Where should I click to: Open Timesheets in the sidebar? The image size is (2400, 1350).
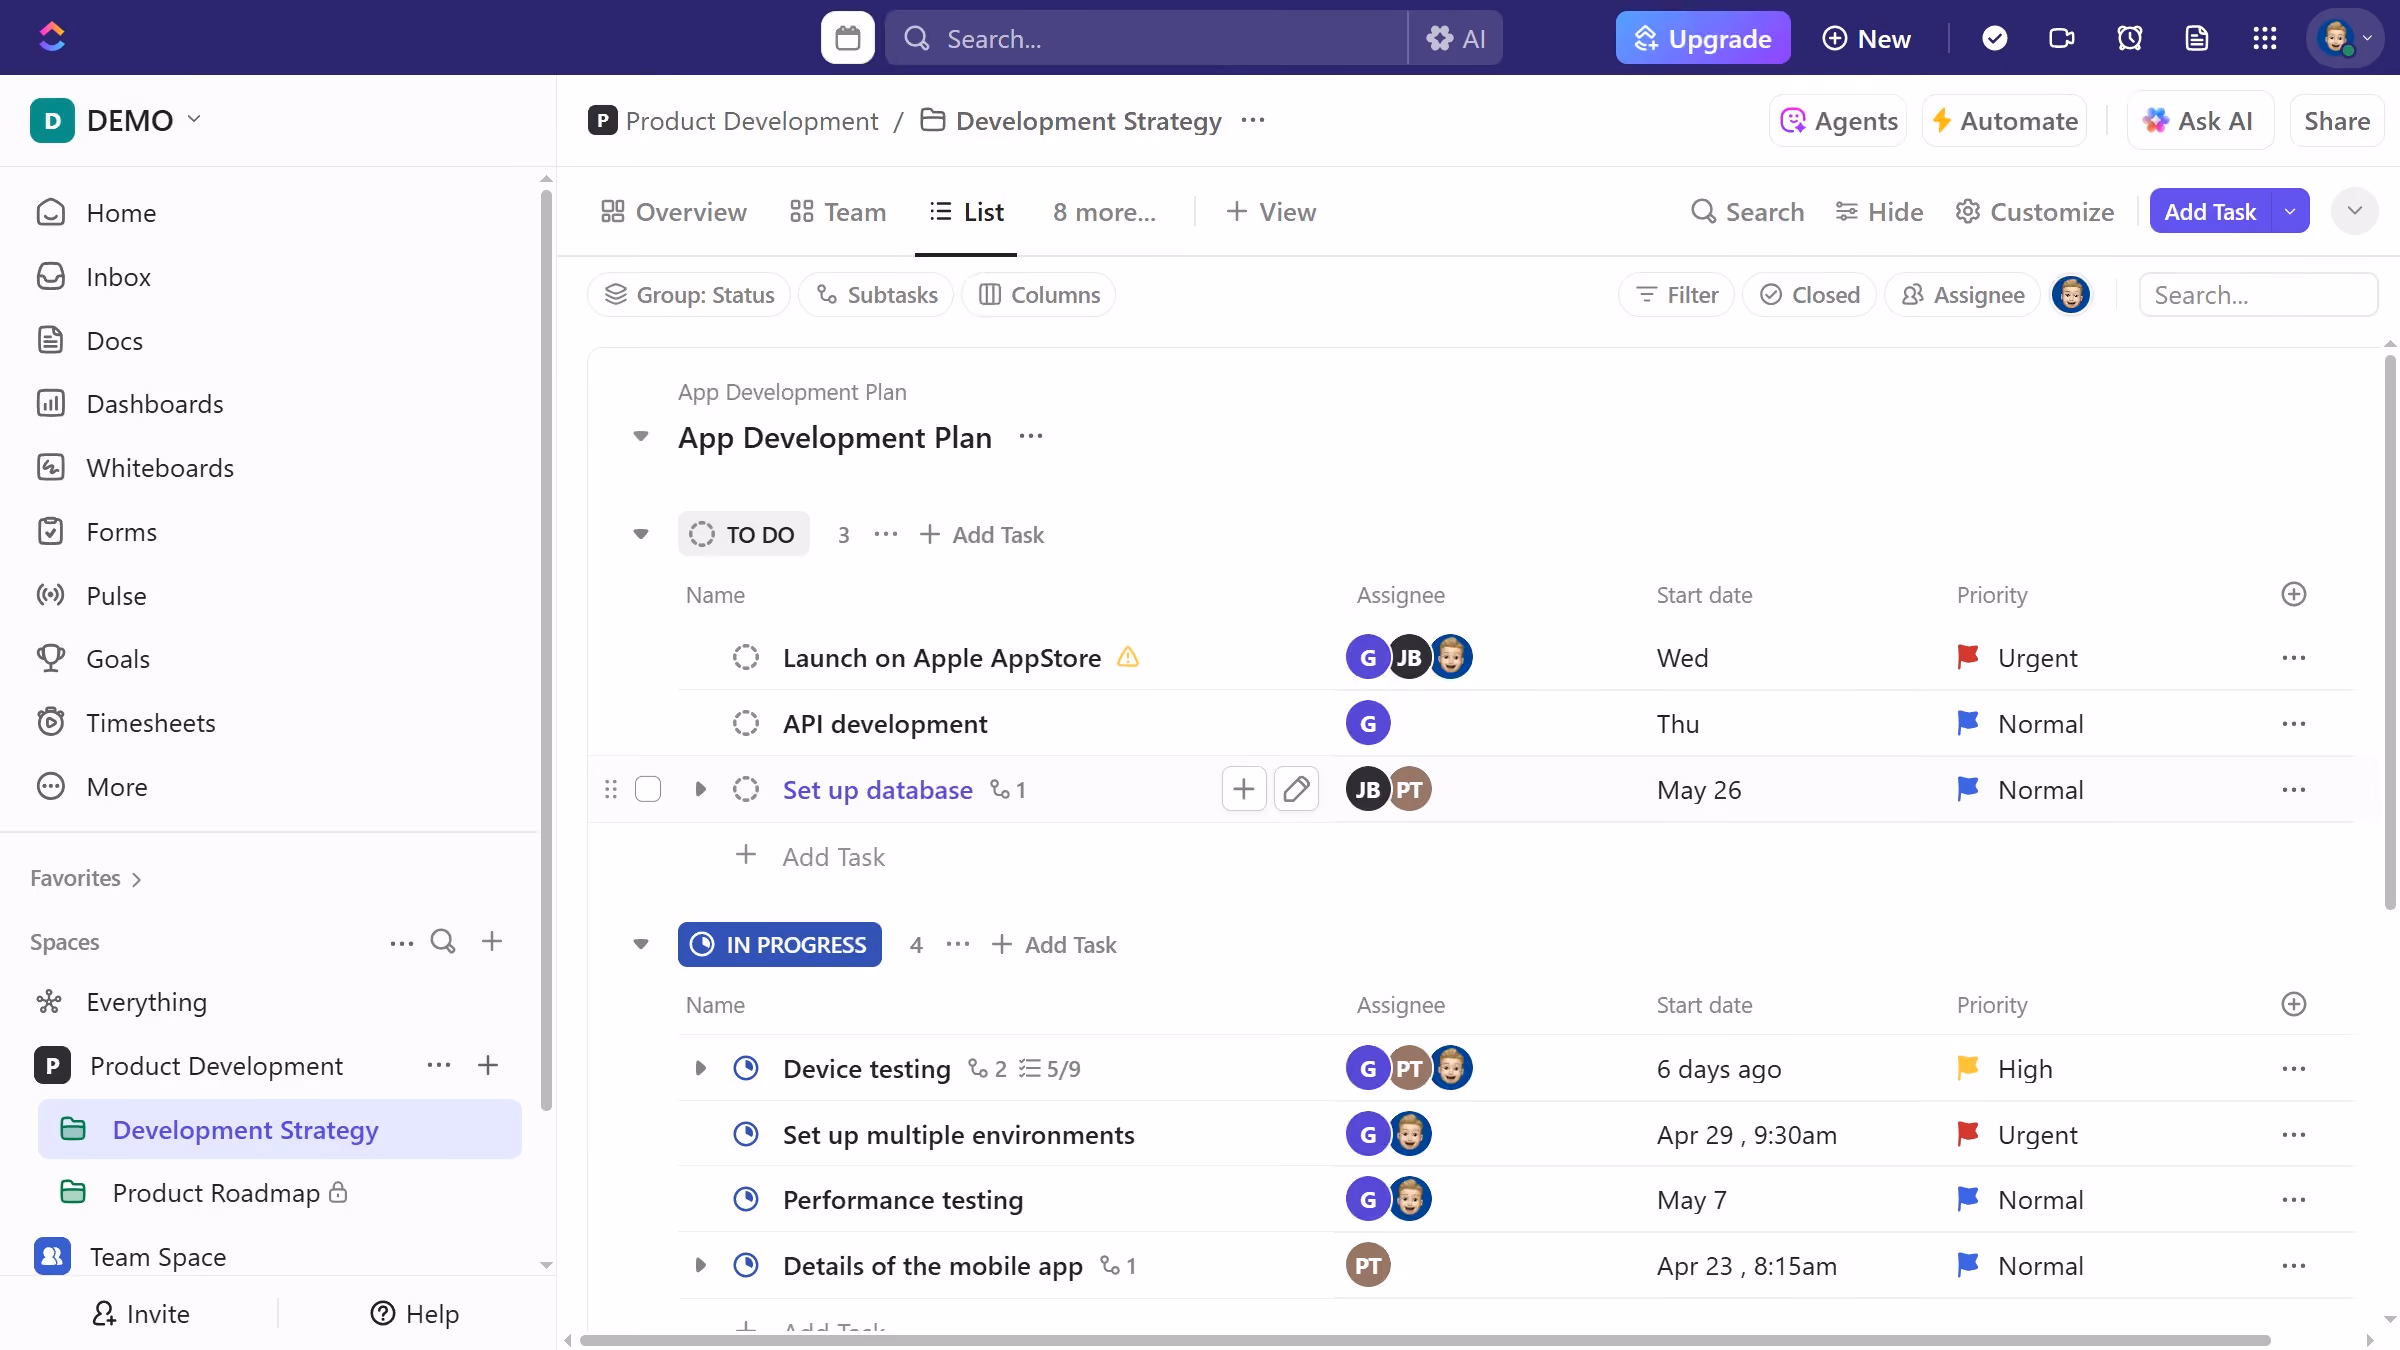150,722
